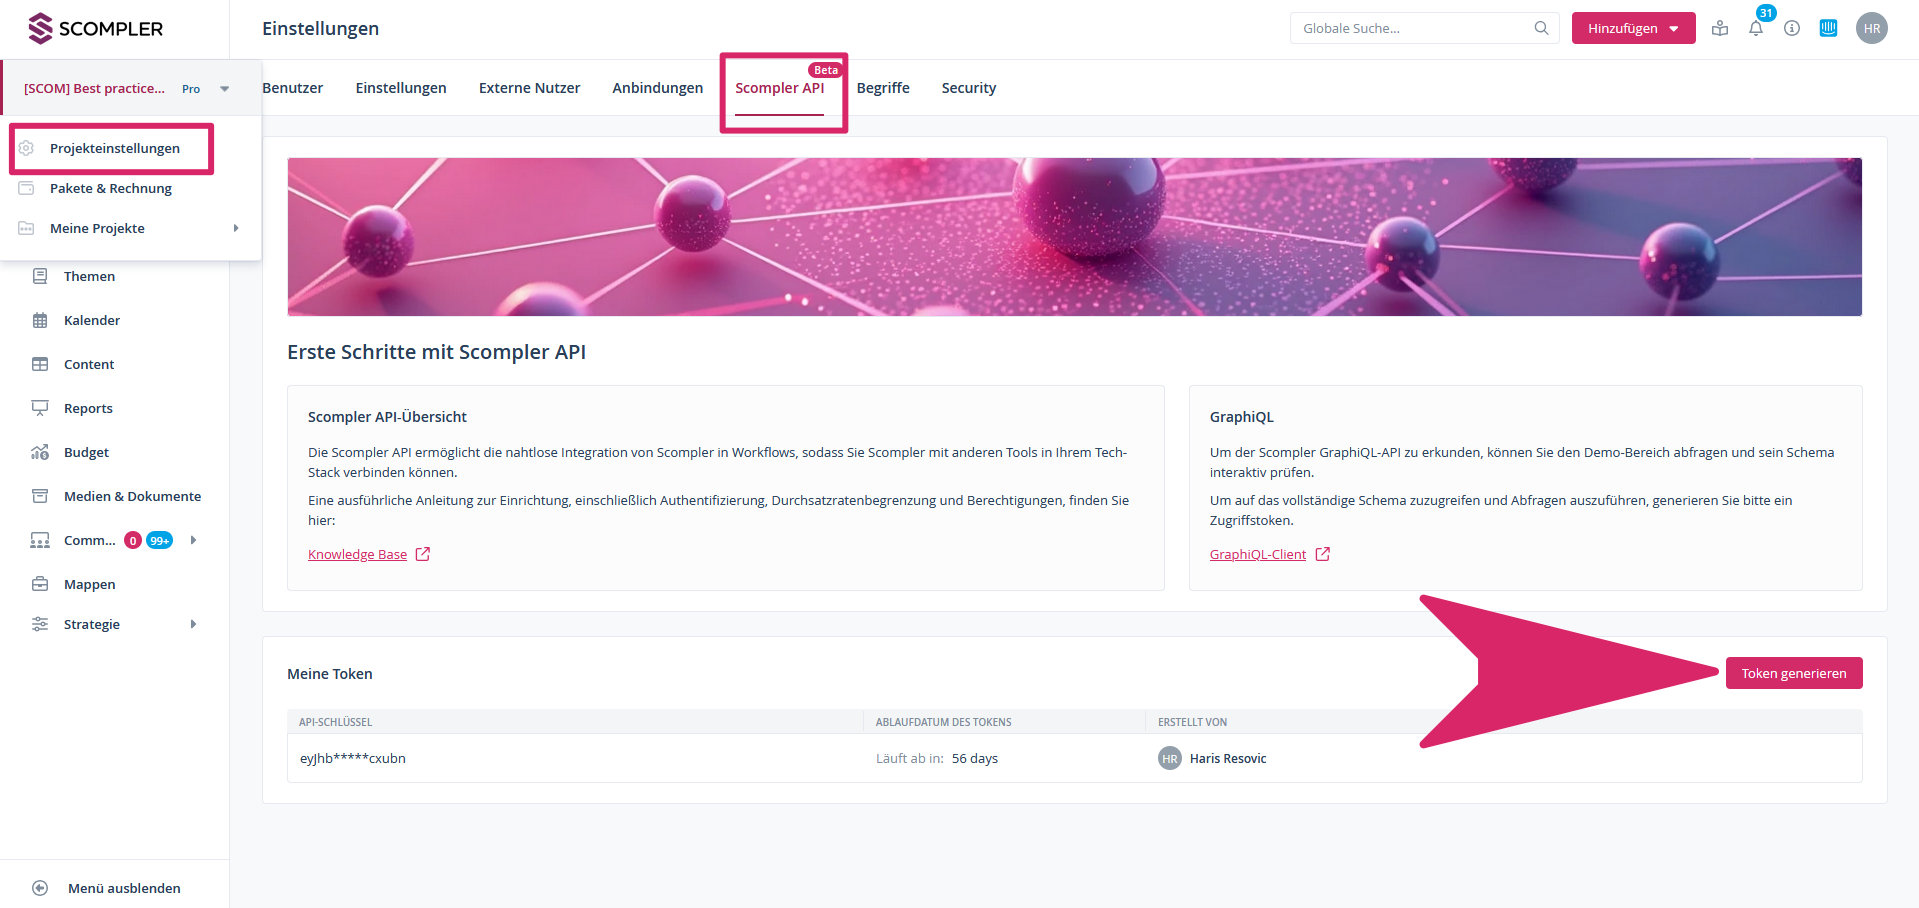Click the Token generieren button

coord(1793,673)
